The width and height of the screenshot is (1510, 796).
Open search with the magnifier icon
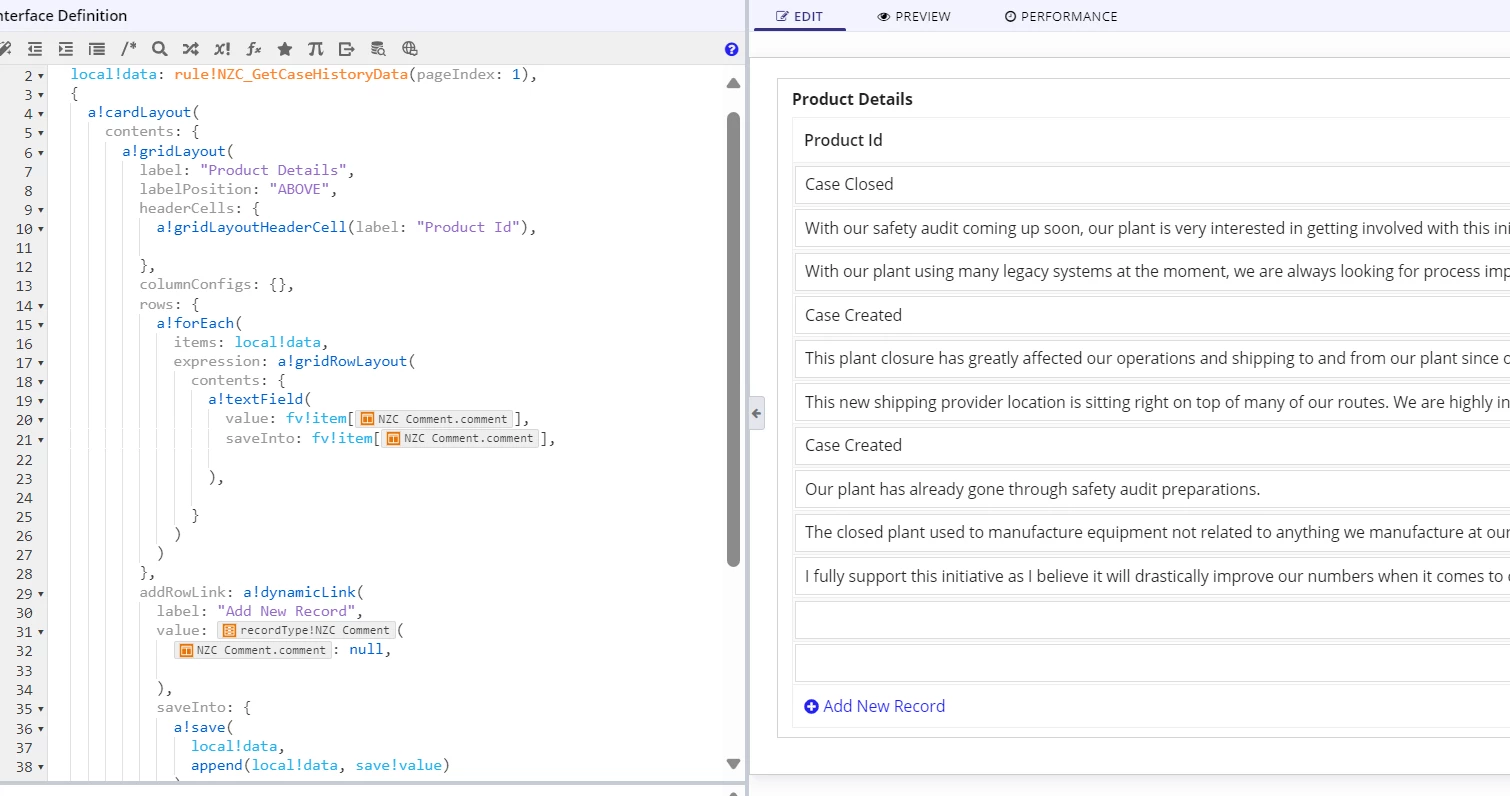(x=159, y=48)
